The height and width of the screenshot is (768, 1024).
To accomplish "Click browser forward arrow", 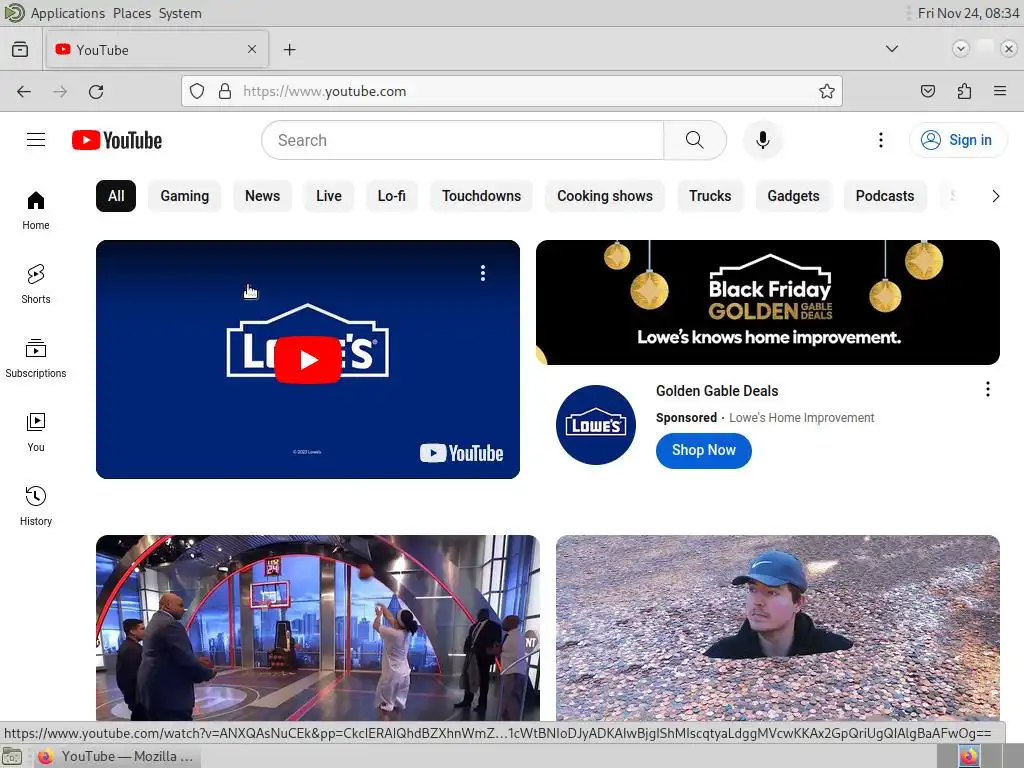I will (x=60, y=91).
